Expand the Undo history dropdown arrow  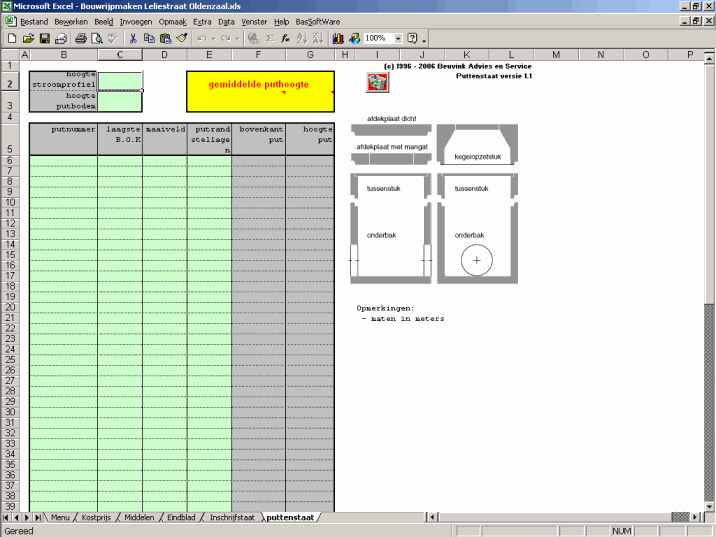click(x=214, y=38)
